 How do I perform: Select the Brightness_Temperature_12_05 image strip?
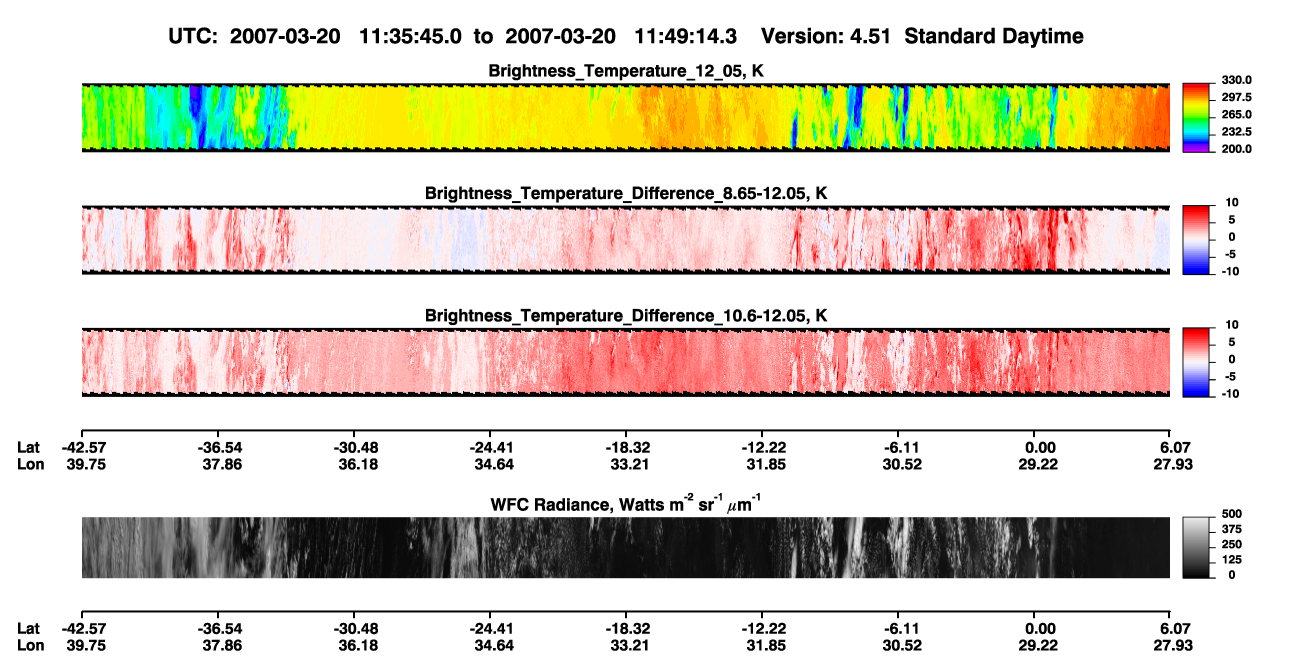tap(625, 118)
